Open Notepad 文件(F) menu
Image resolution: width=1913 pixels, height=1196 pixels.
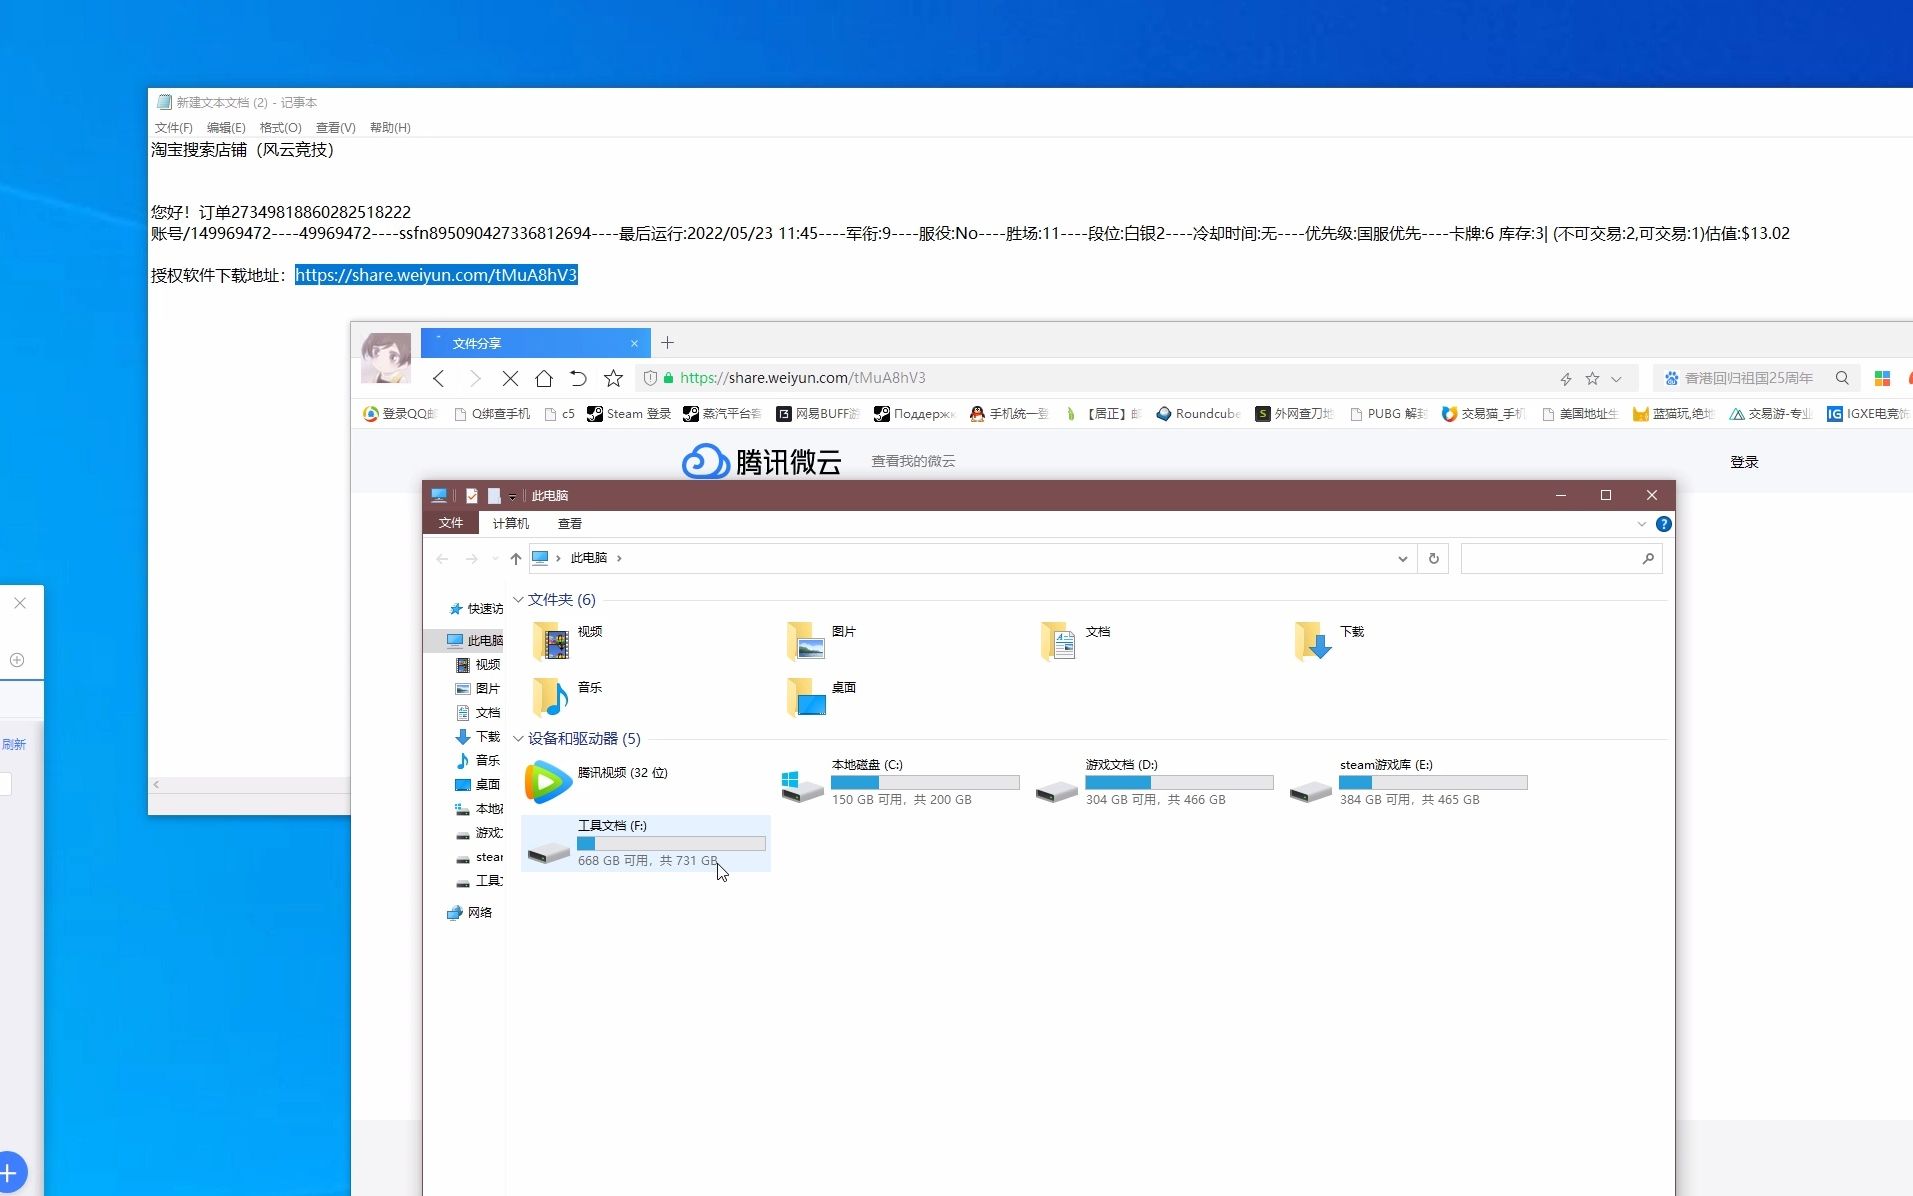[x=173, y=128]
